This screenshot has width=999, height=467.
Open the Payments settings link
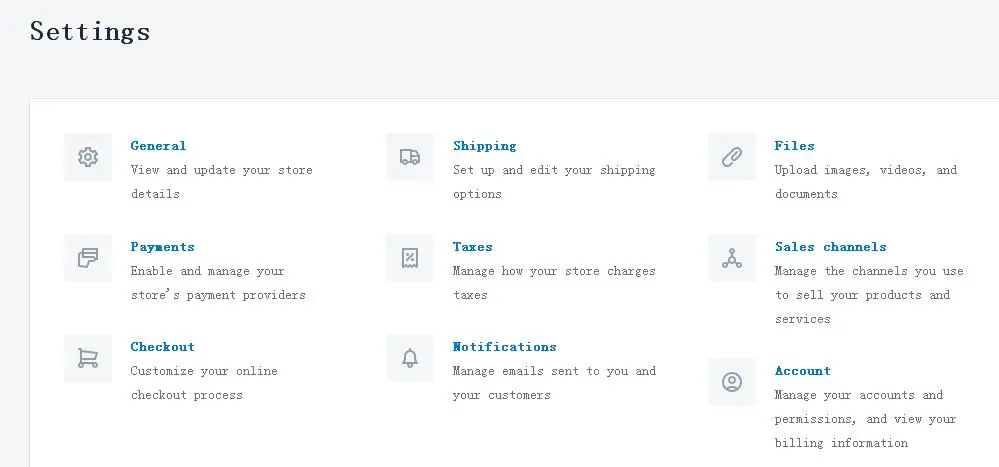[162, 247]
